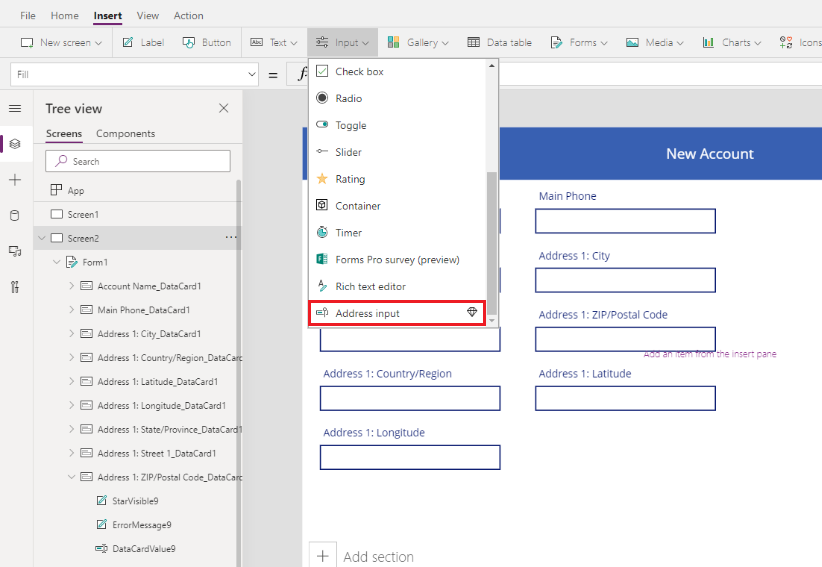Expand Account Name_DataCard1
The width and height of the screenshot is (822, 567).
71,286
